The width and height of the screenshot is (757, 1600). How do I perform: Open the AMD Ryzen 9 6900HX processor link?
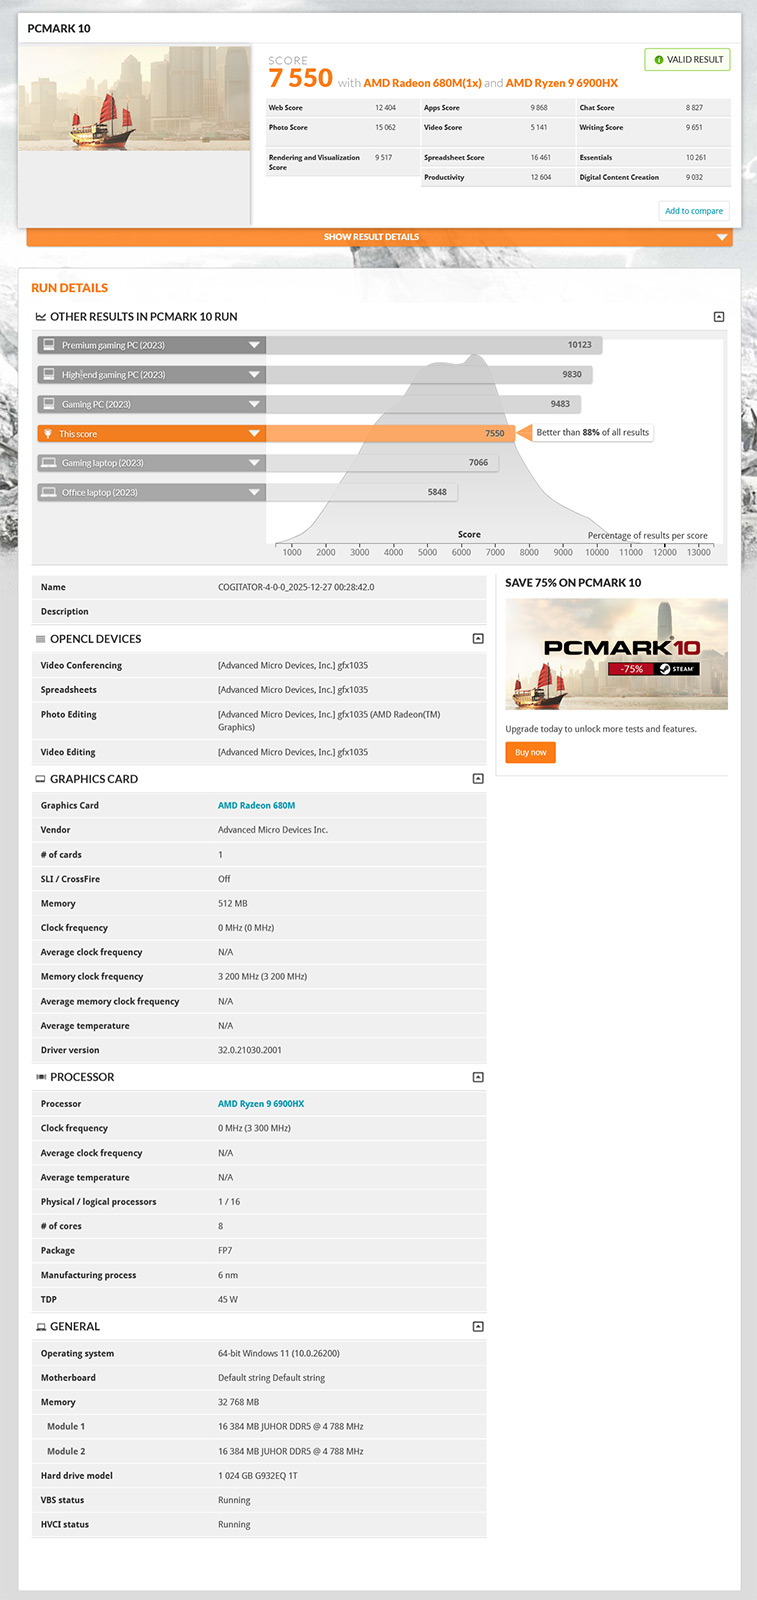[x=261, y=1104]
